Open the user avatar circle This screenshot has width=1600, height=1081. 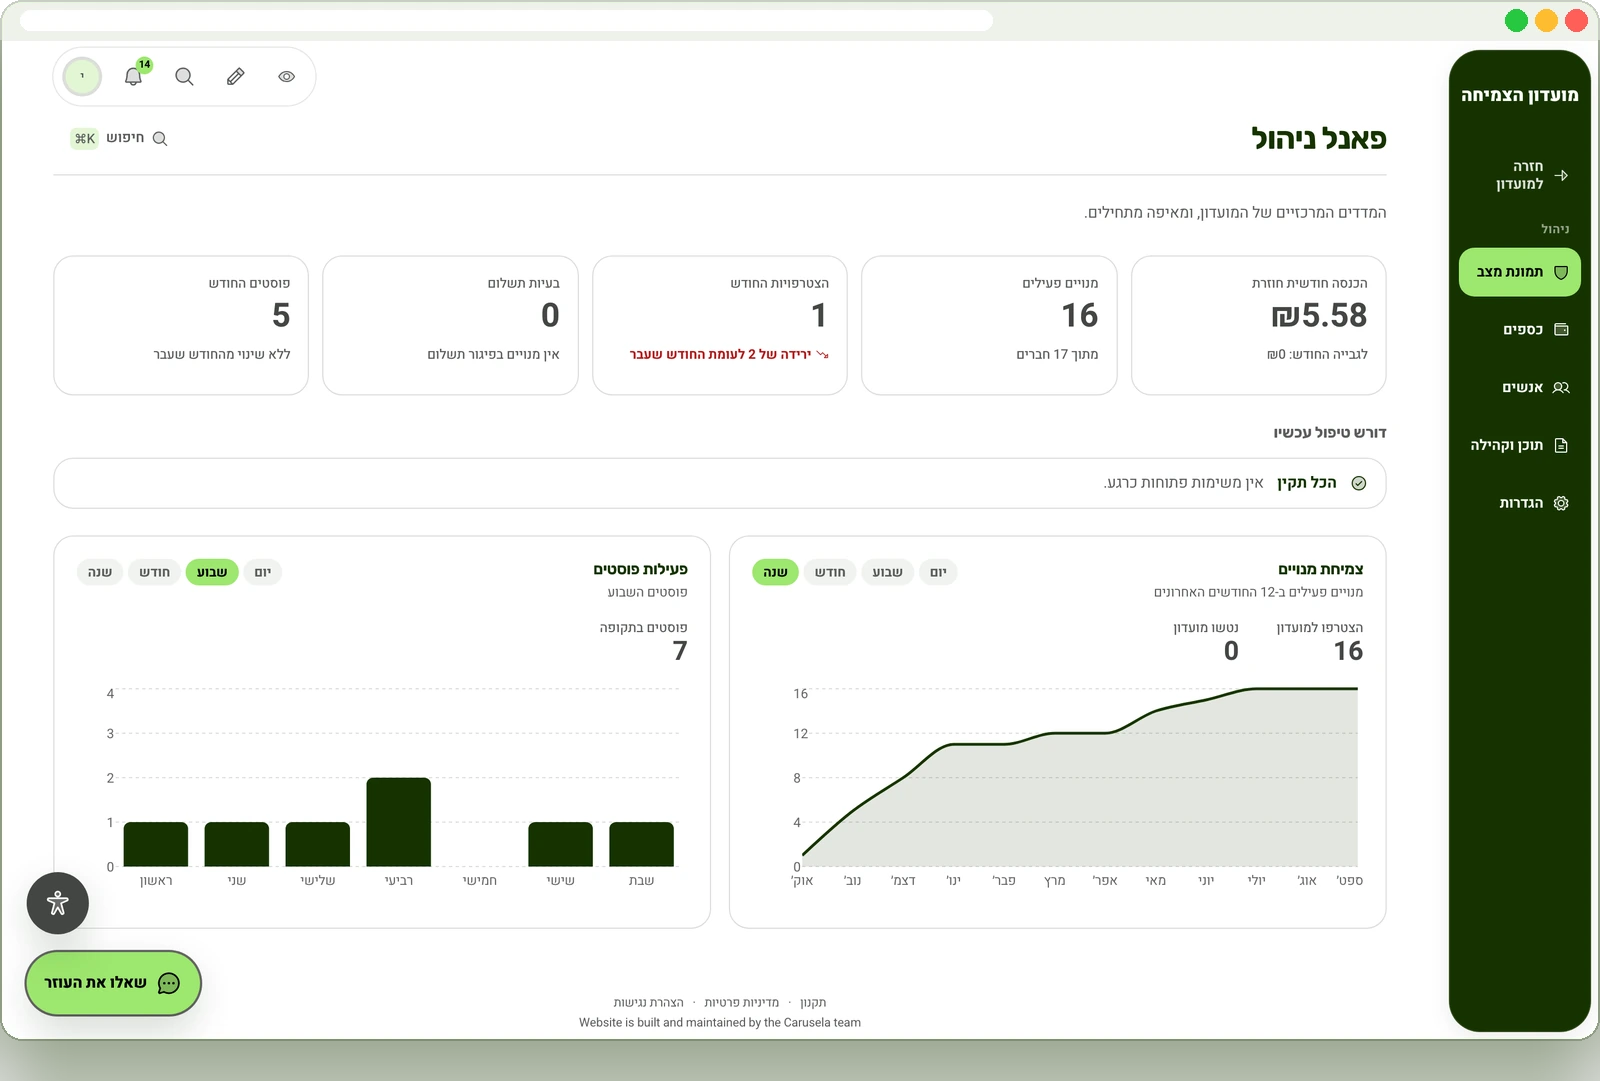click(x=82, y=76)
